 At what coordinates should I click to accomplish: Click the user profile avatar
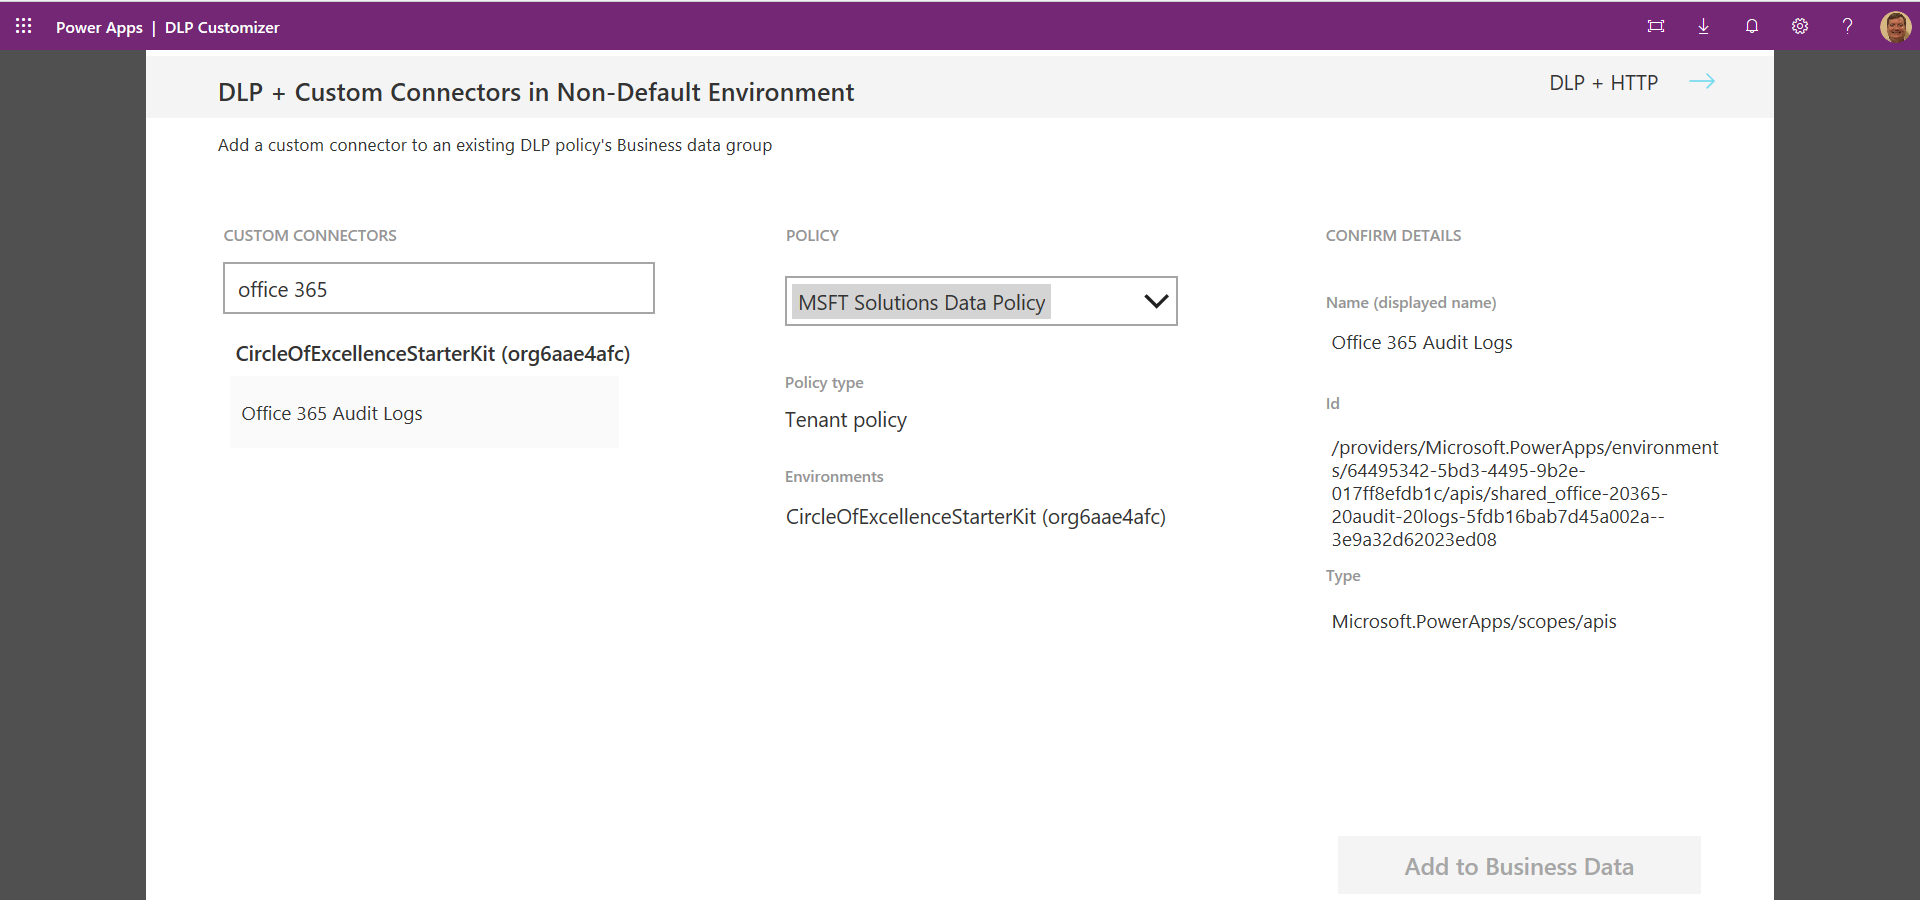point(1895,26)
